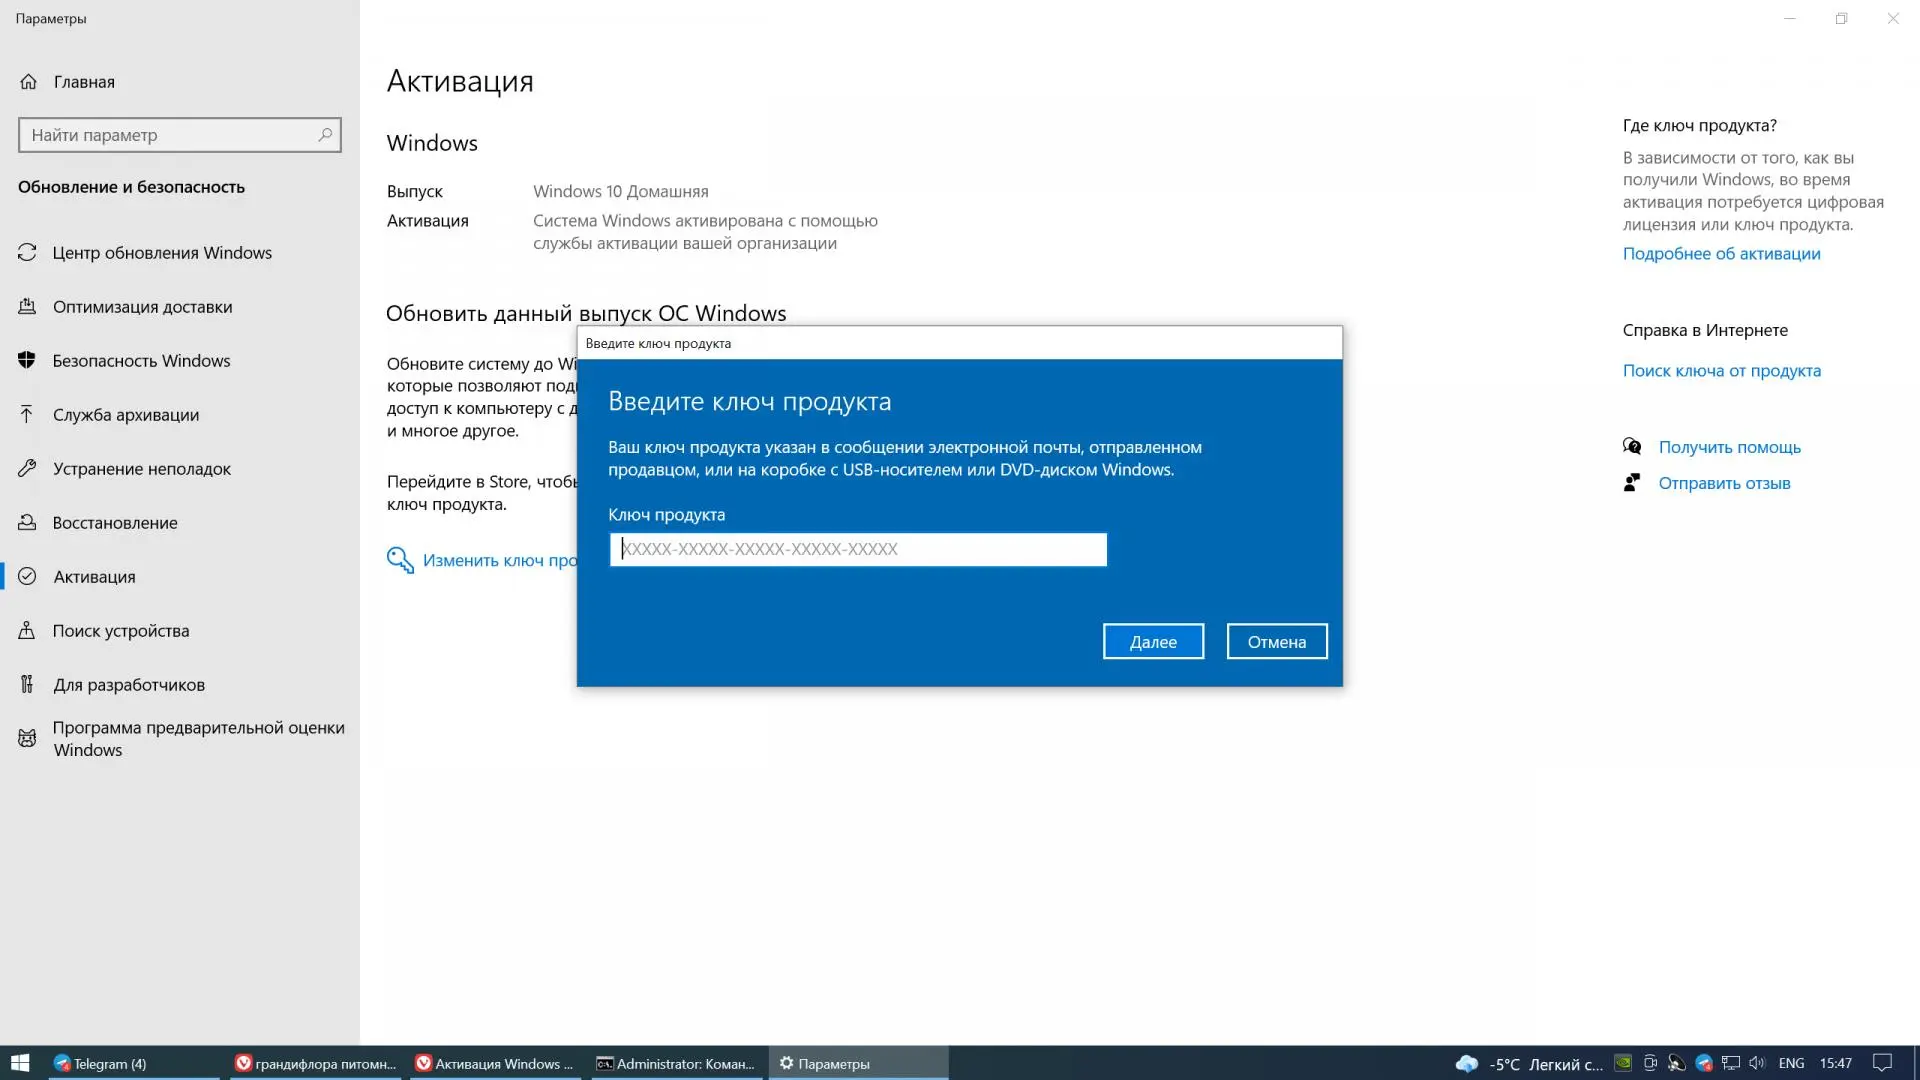Open Поиск устройства section
Image resolution: width=1920 pixels, height=1080 pixels.
tap(120, 631)
